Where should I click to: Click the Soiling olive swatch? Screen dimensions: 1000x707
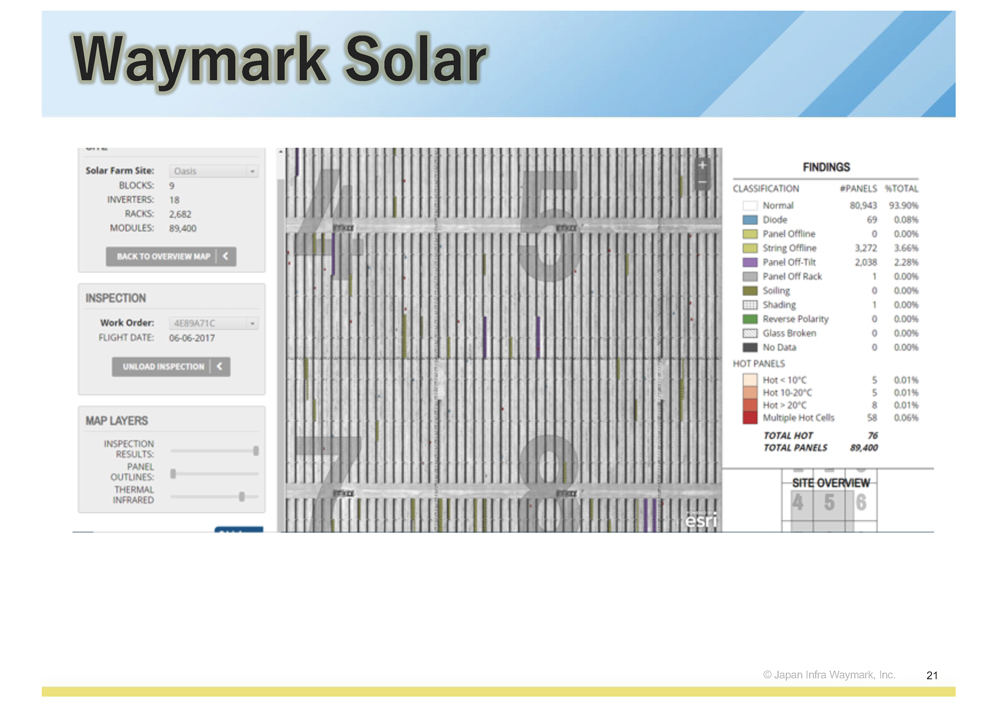[750, 291]
